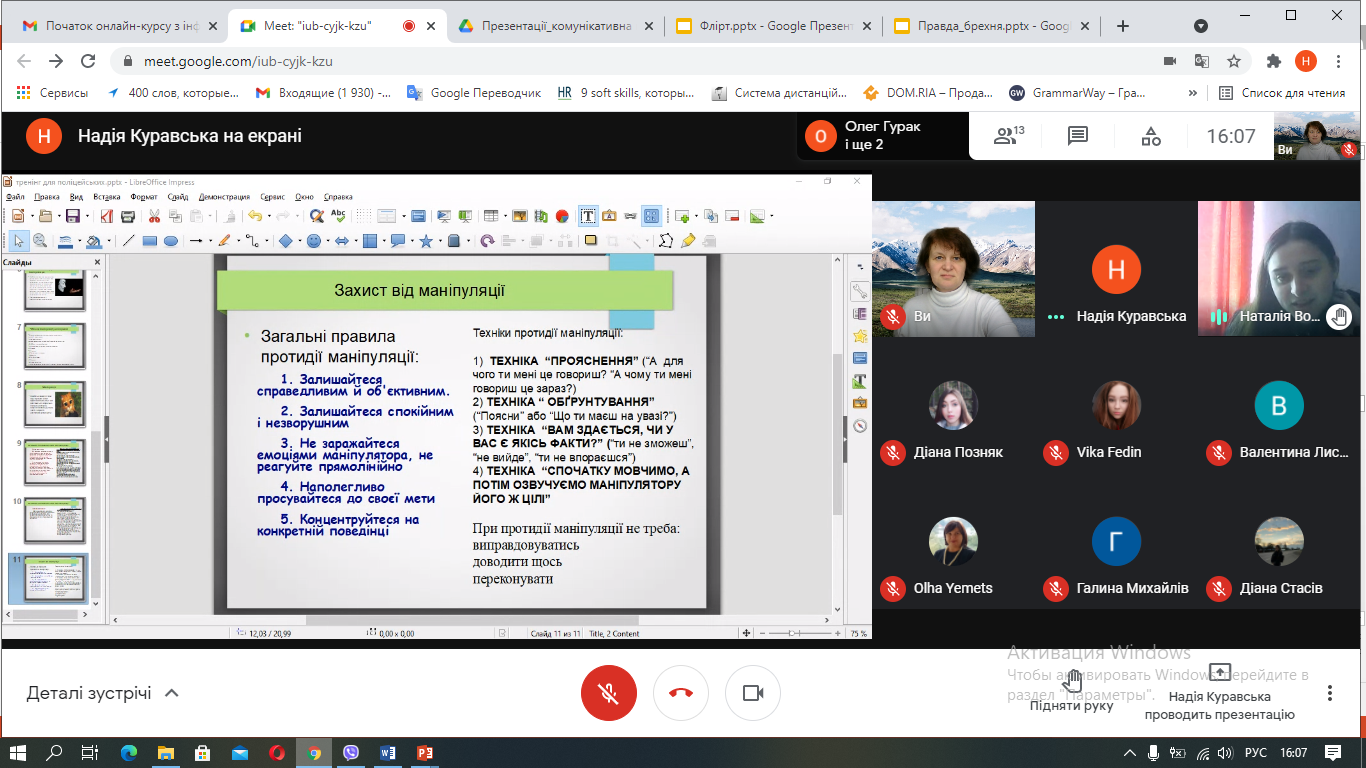The height and width of the screenshot is (768, 1366).
Task: Toggle the camera on or off
Action: coord(753,693)
